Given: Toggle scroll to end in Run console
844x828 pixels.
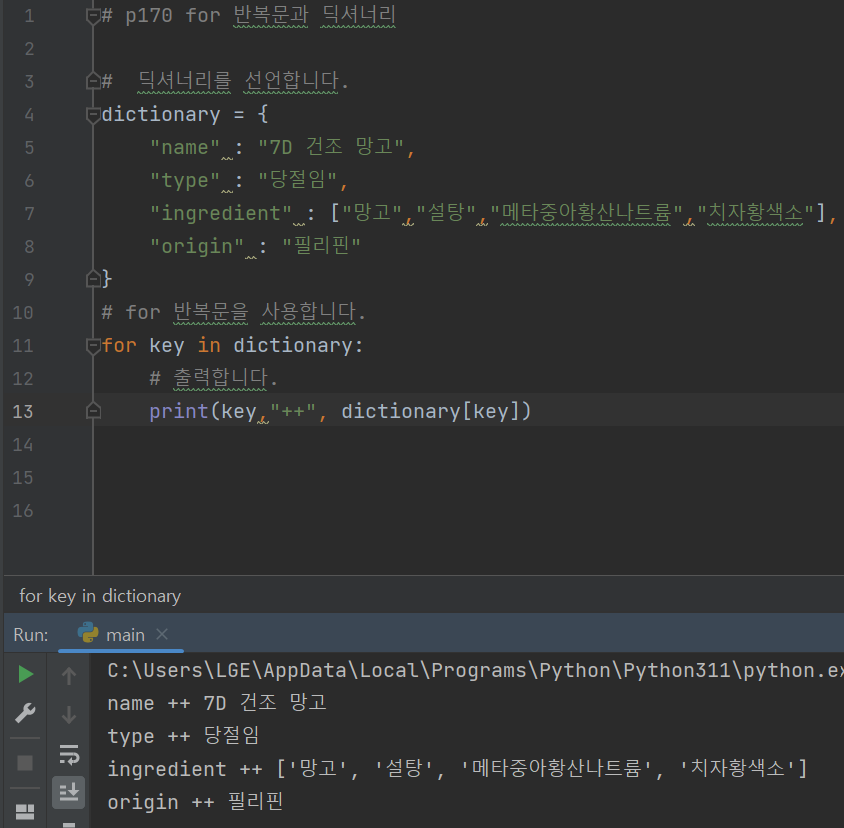Looking at the screenshot, I should click(x=69, y=792).
